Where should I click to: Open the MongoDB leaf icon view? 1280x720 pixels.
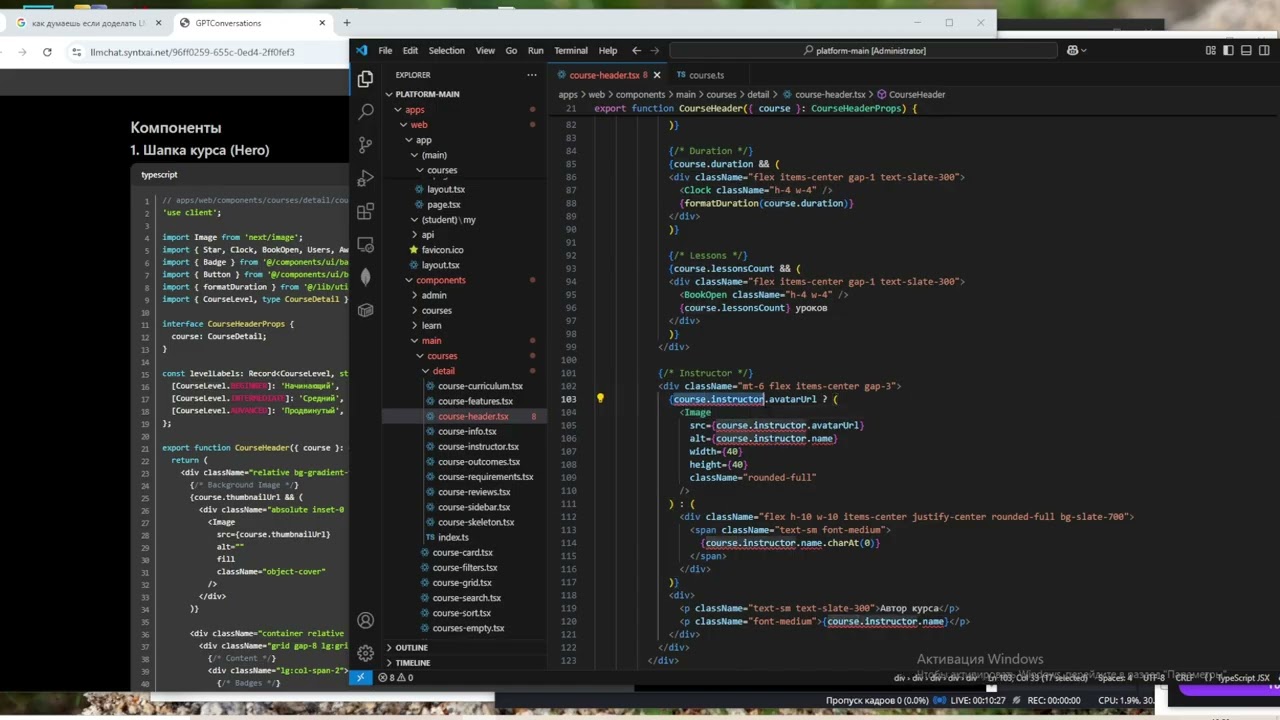pos(365,277)
